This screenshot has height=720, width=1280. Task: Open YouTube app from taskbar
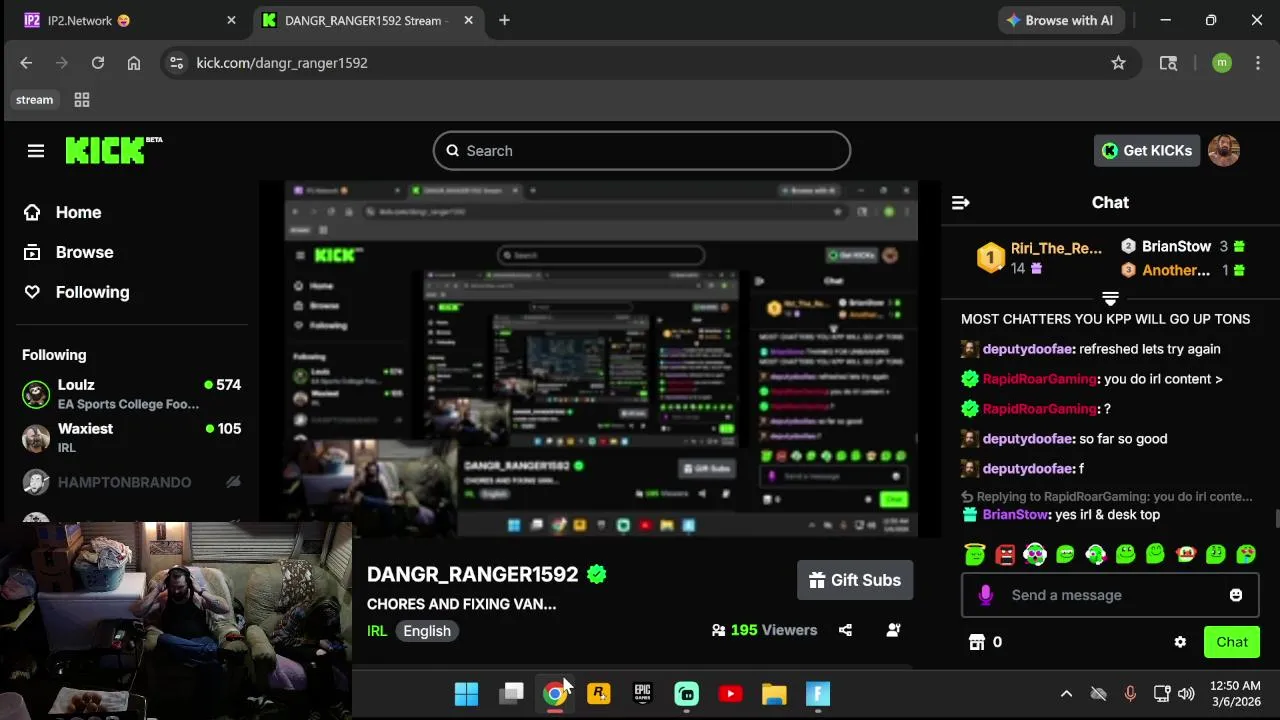click(730, 694)
